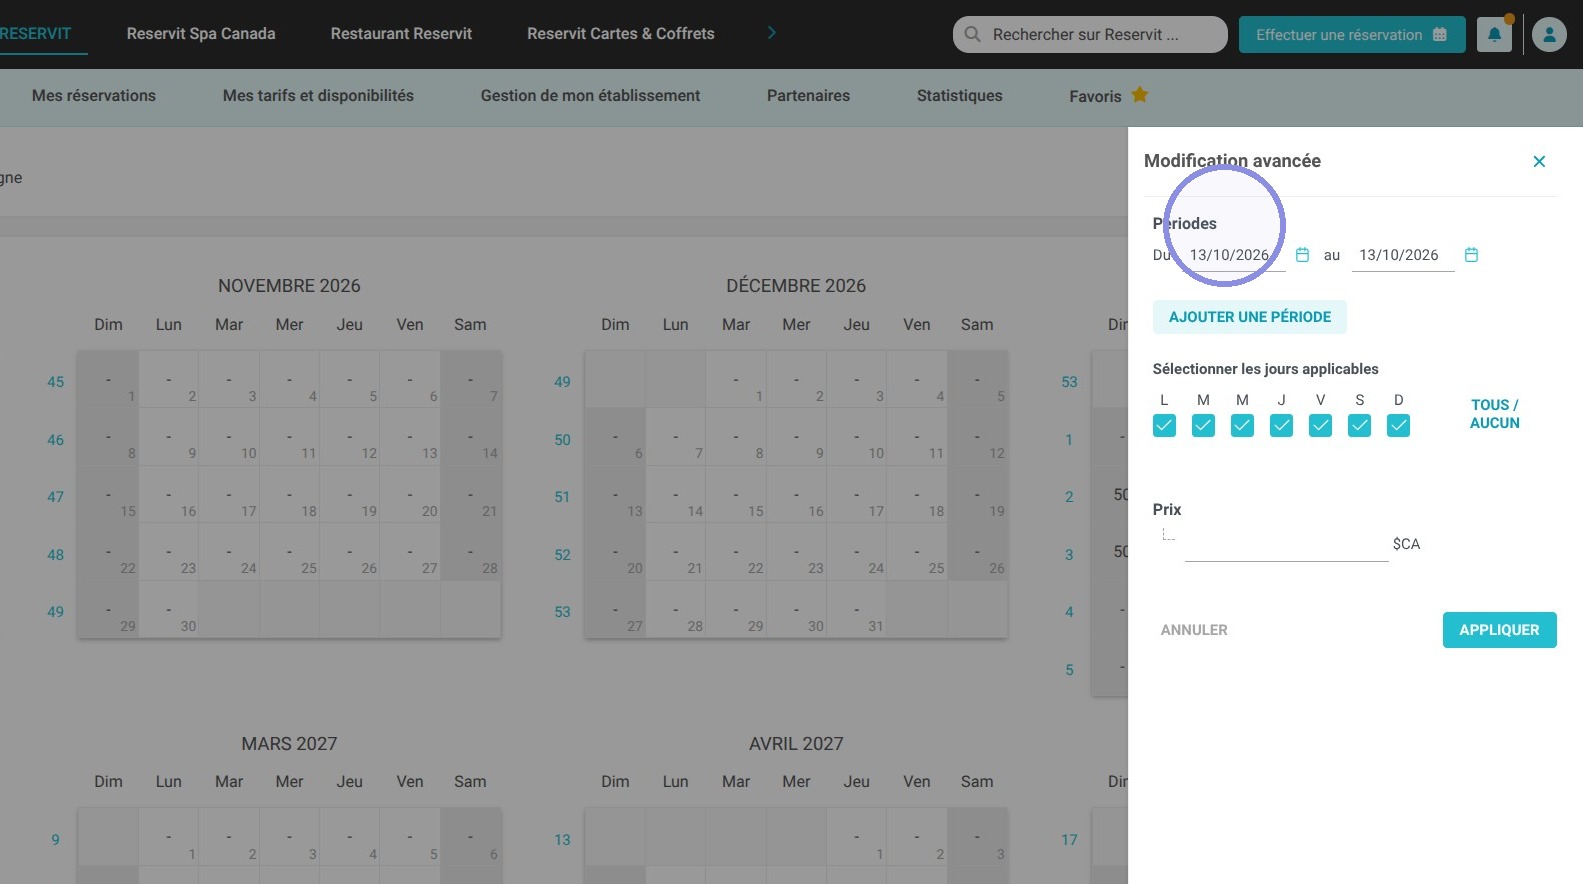Click the Favoris star icon

(x=1139, y=95)
